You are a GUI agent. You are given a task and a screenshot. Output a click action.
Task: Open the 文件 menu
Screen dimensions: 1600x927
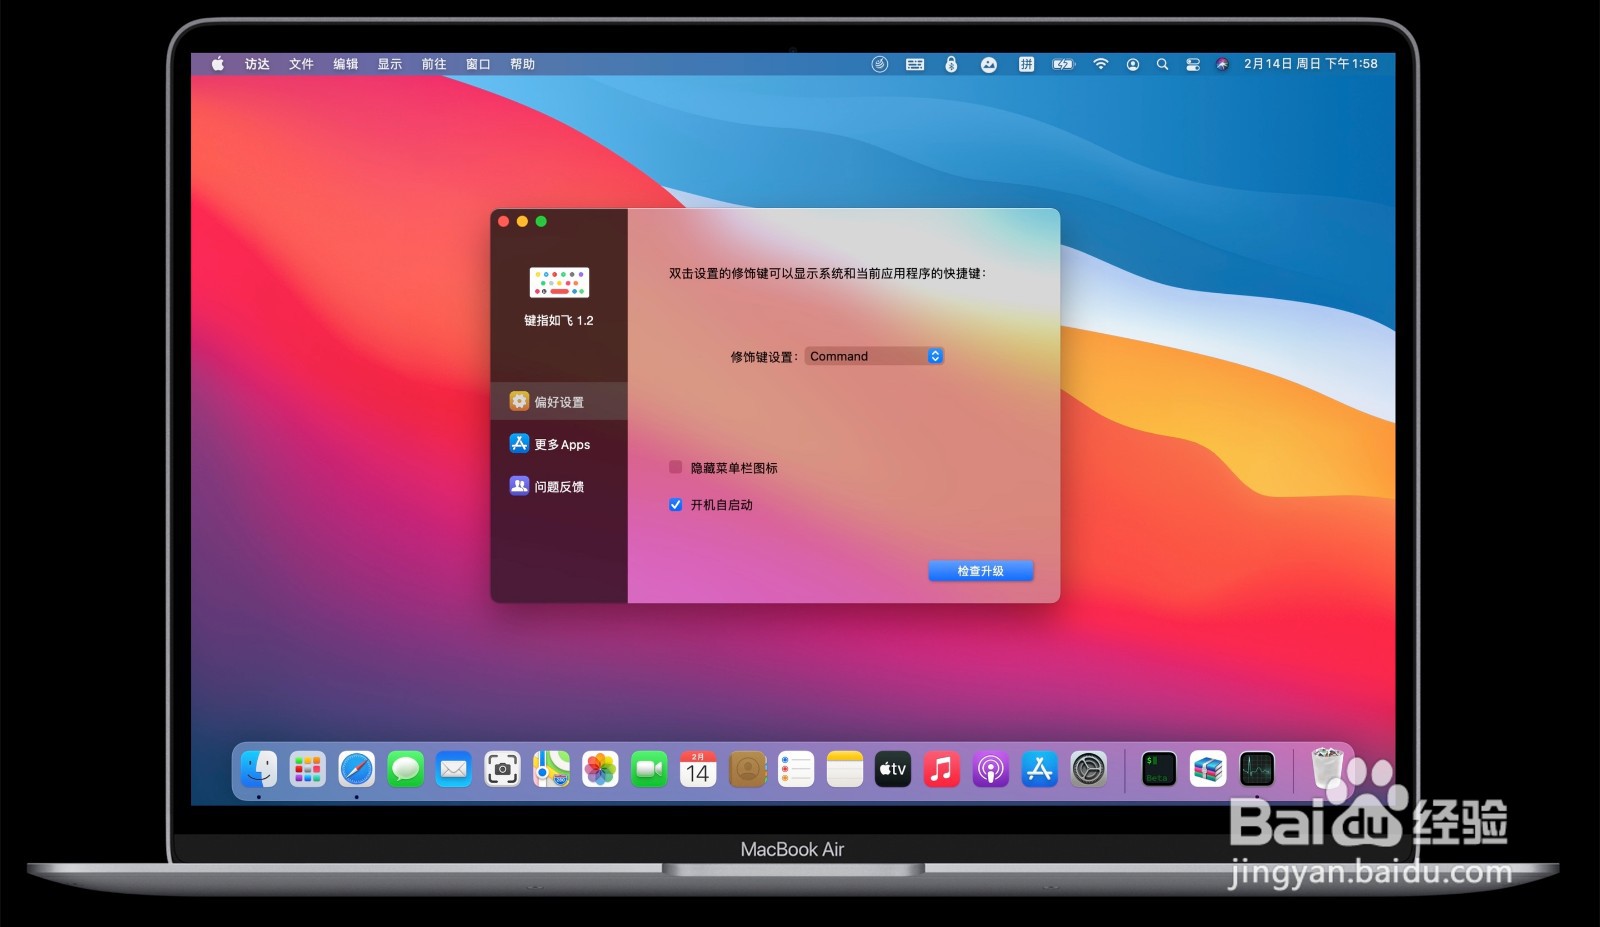click(x=301, y=64)
